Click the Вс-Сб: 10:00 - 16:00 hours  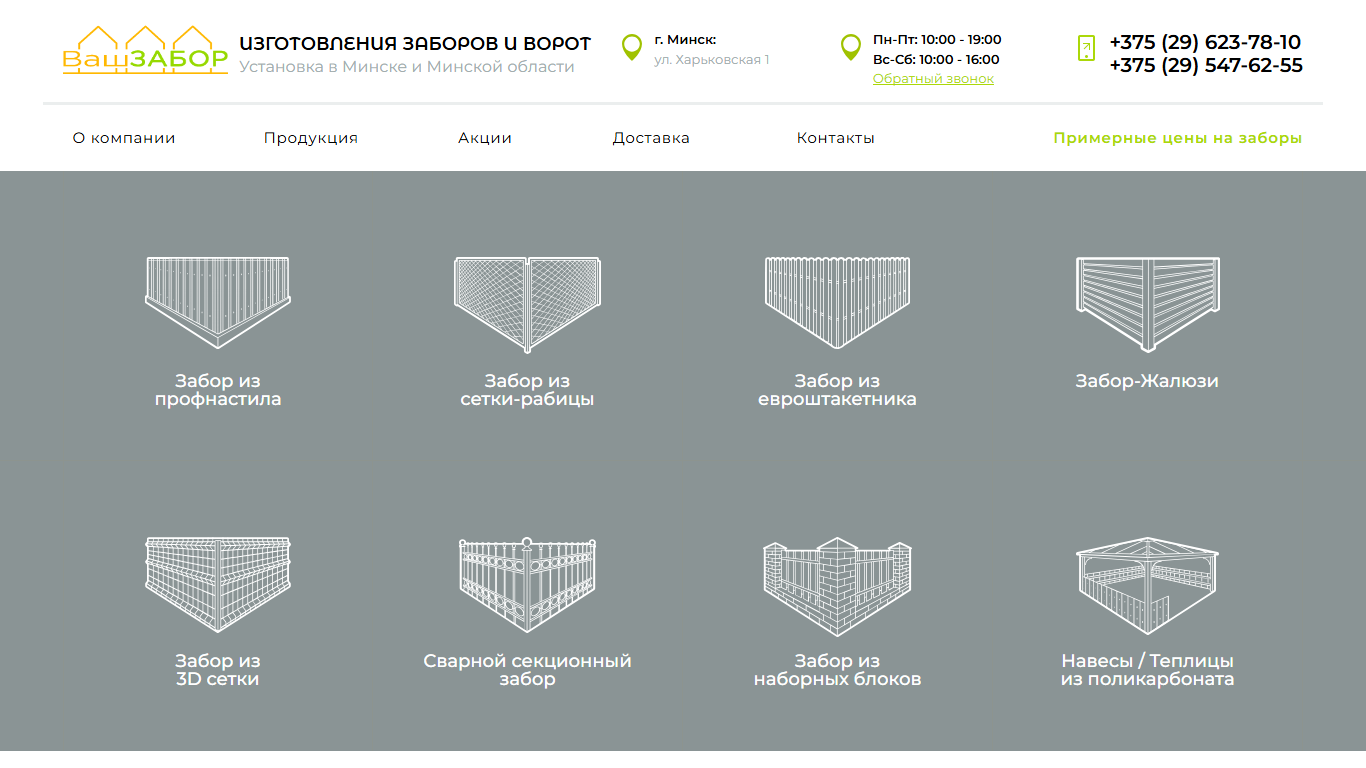936,60
